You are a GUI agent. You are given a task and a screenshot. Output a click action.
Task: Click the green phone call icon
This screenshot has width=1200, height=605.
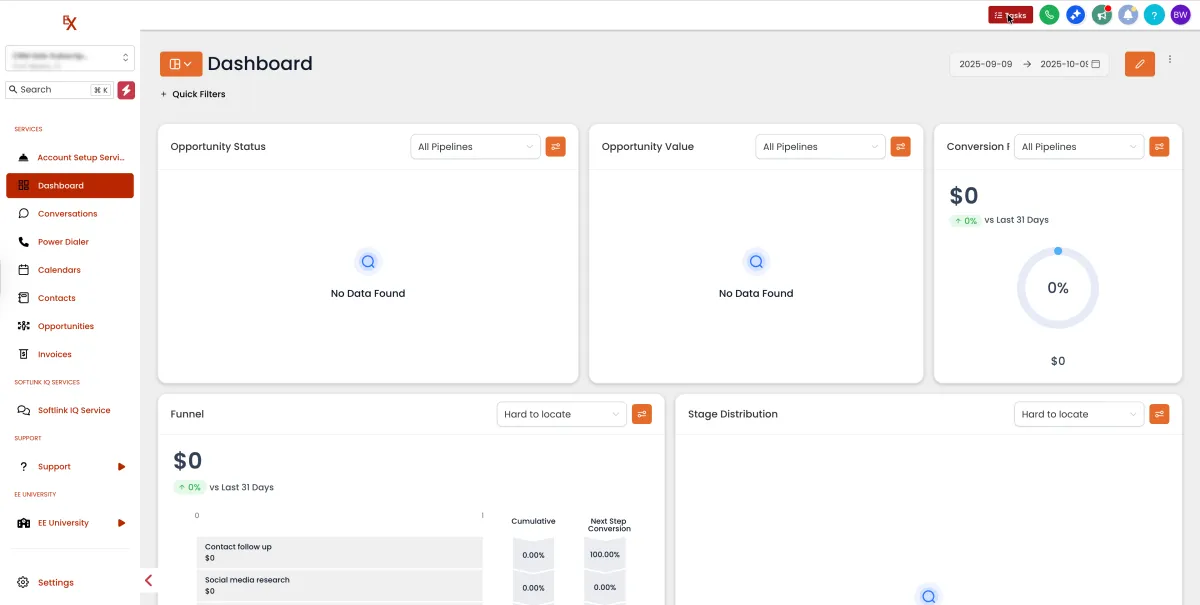(x=1049, y=15)
